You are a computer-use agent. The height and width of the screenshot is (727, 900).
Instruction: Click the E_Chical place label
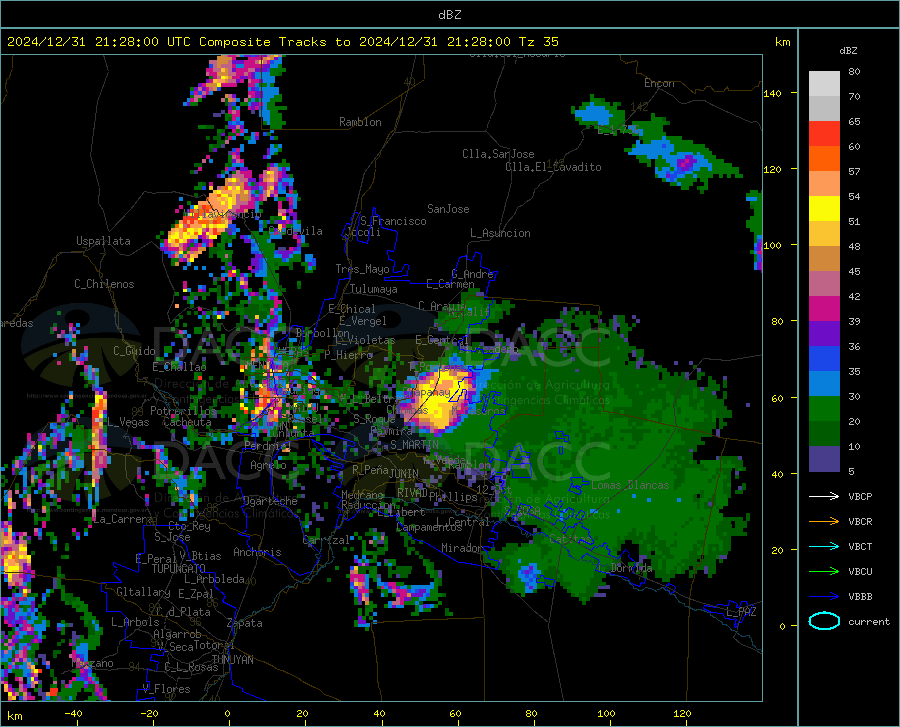click(x=351, y=309)
